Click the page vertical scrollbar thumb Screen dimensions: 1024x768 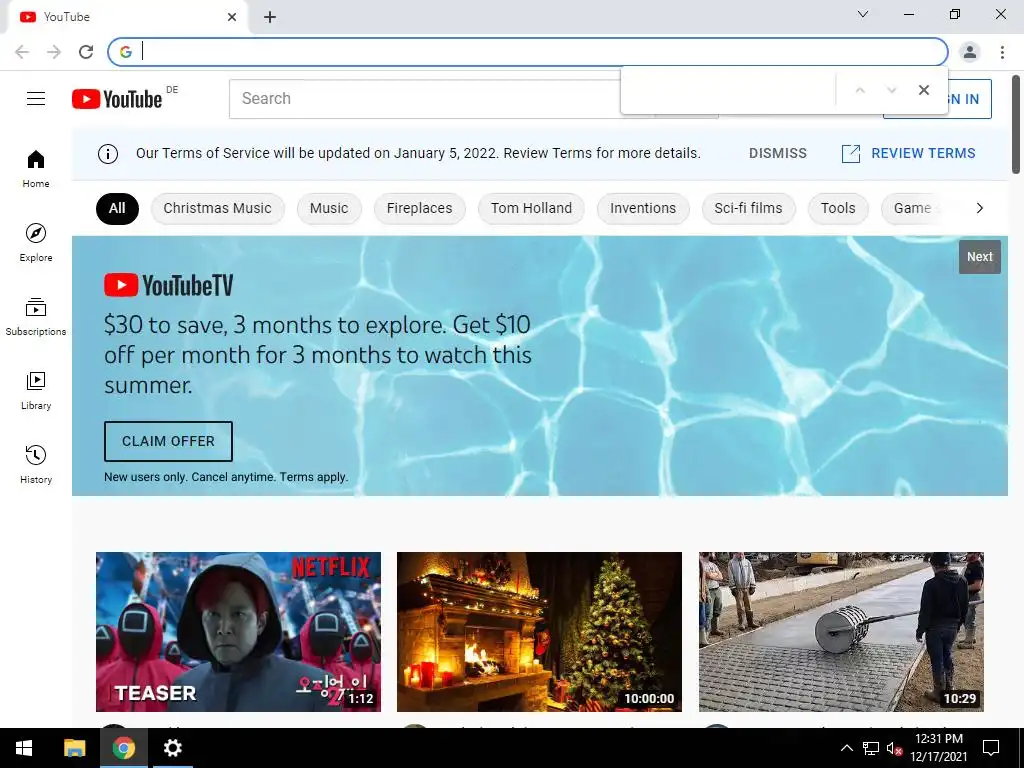click(1016, 124)
